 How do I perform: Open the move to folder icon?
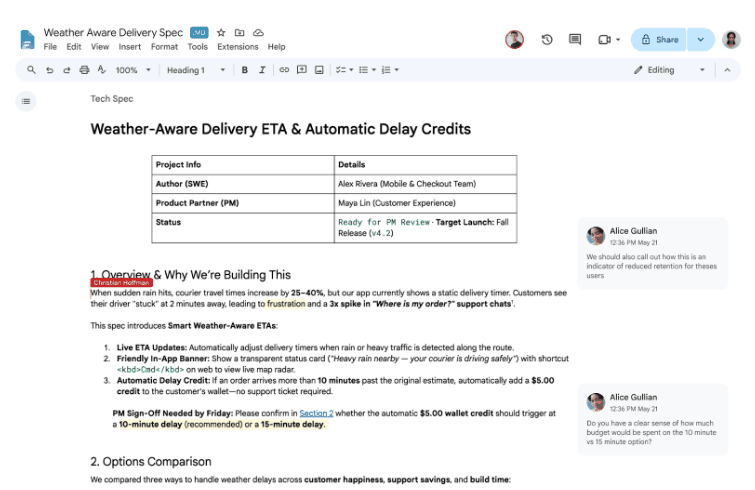click(239, 33)
